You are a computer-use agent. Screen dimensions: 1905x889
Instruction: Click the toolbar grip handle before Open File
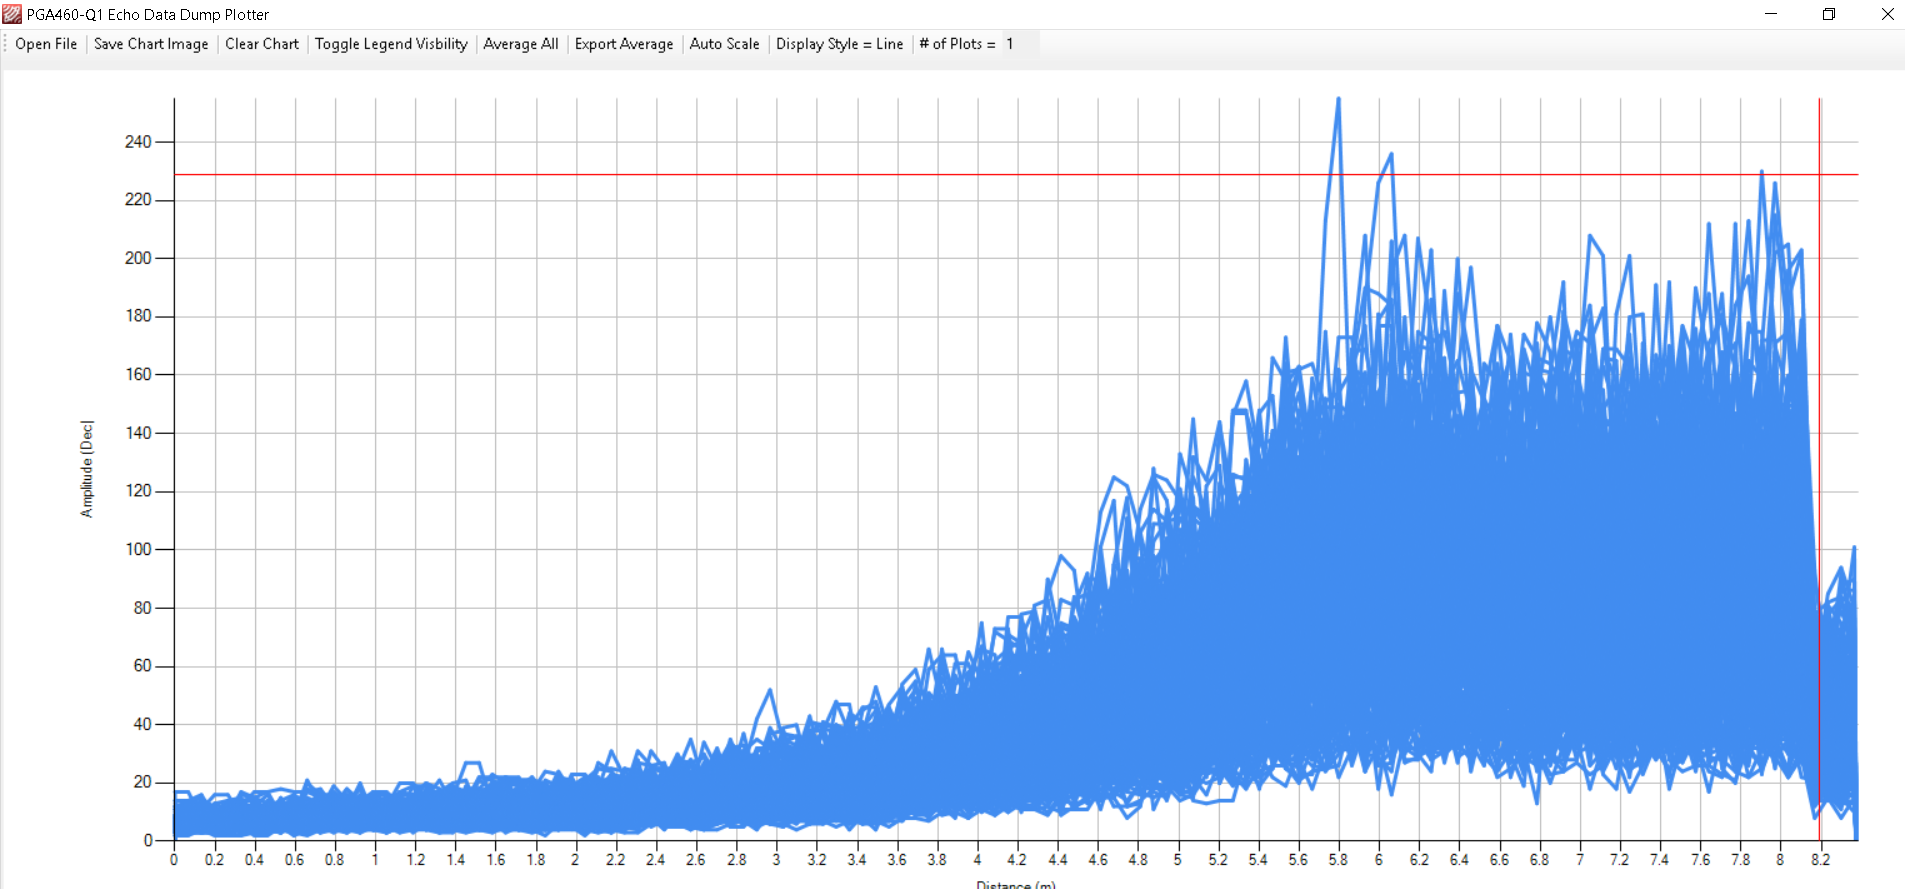pyautogui.click(x=5, y=44)
